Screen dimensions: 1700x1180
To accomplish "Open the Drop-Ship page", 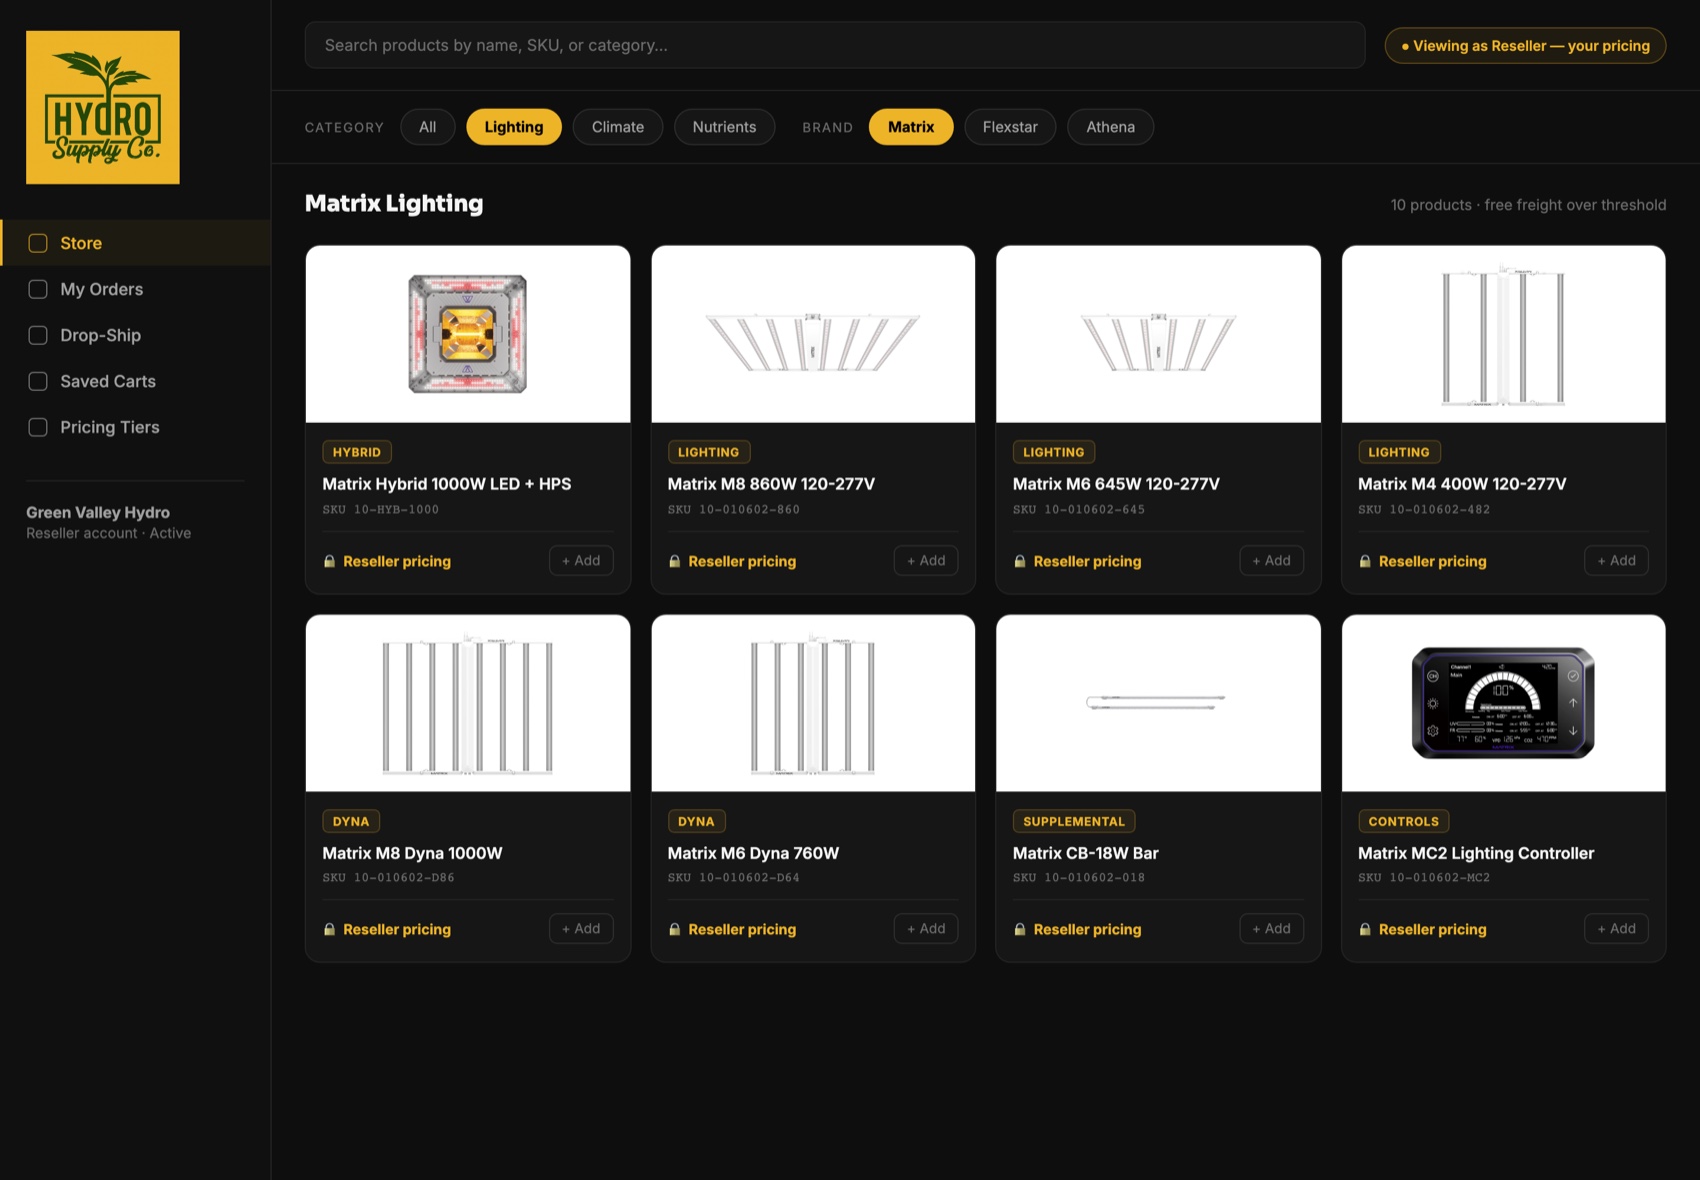I will pos(136,335).
